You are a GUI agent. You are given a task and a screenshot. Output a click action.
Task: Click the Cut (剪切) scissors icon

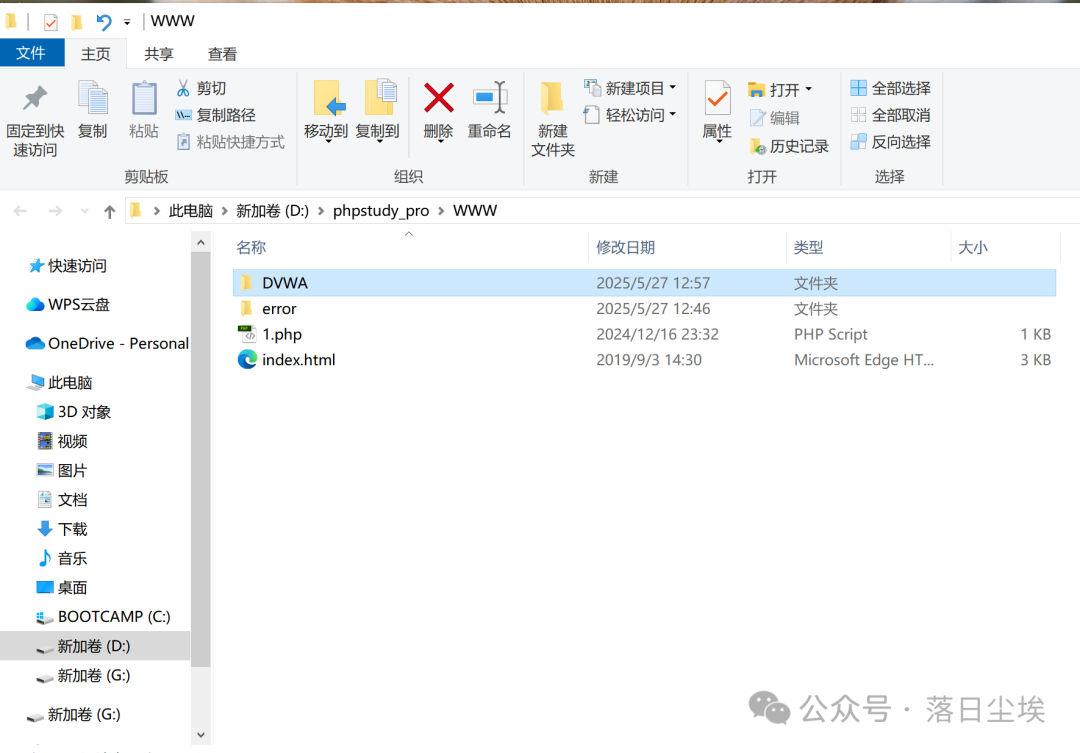pos(183,88)
